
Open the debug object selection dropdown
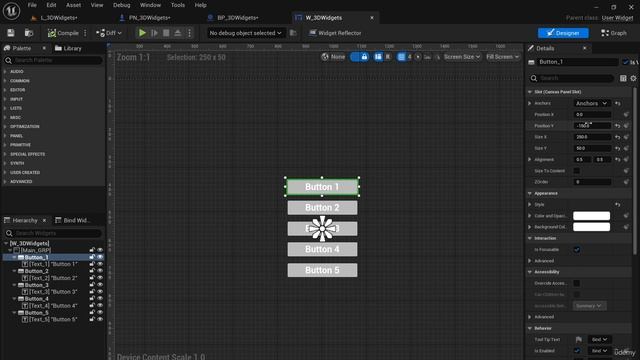[x=245, y=33]
